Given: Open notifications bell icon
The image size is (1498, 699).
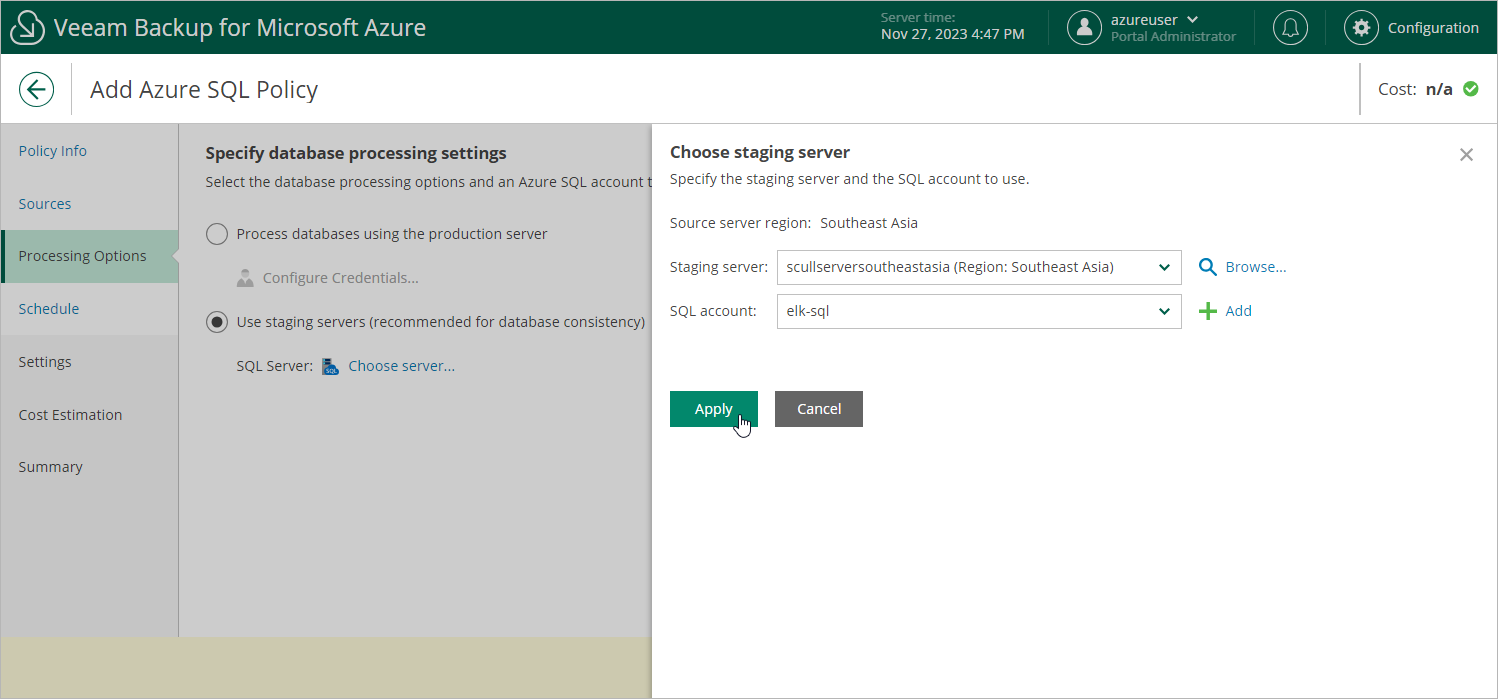Looking at the screenshot, I should tap(1291, 28).
